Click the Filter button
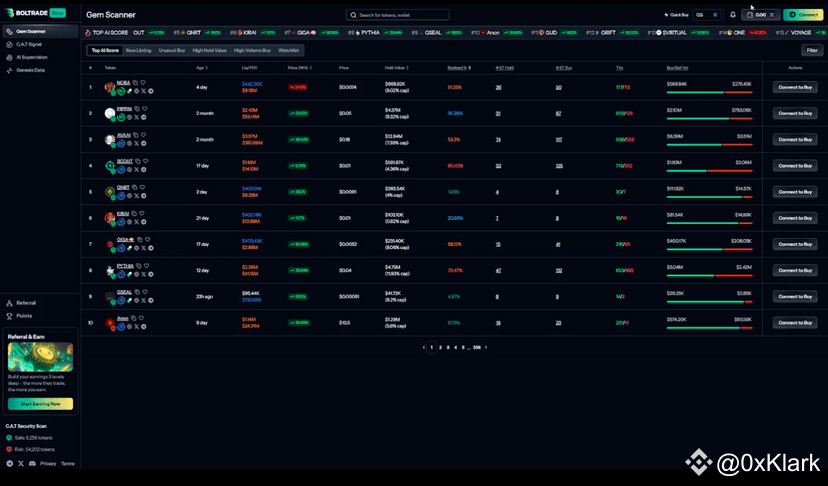Image resolution: width=828 pixels, height=486 pixels. (811, 50)
